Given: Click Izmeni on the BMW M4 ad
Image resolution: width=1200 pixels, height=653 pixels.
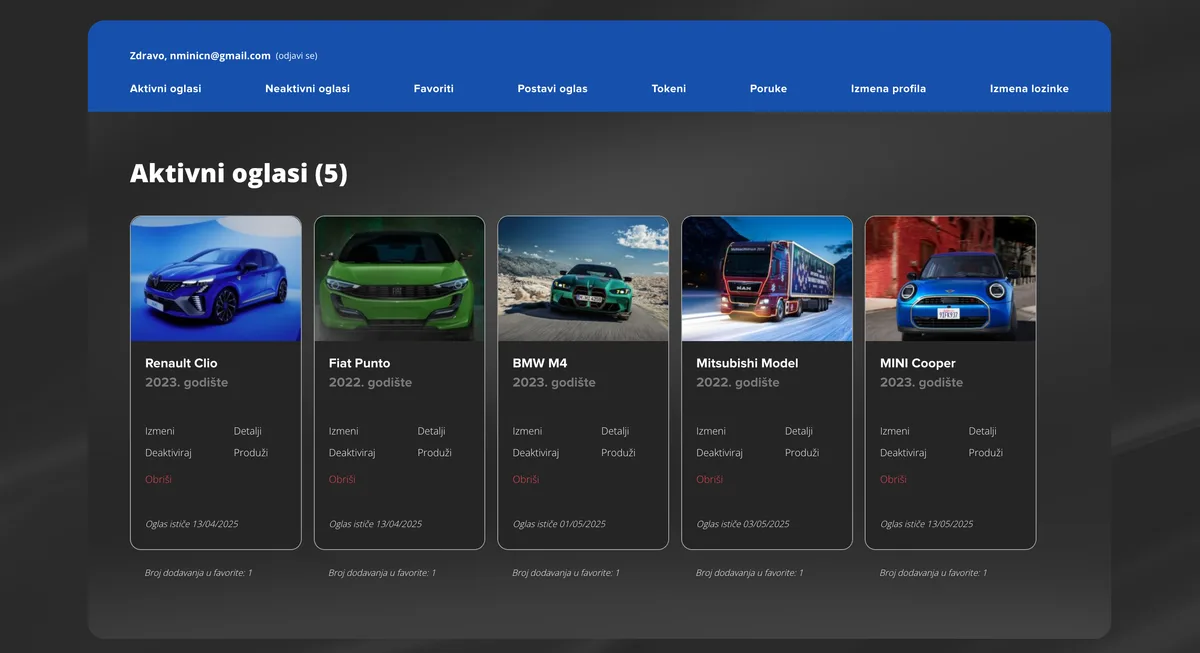Looking at the screenshot, I should [x=528, y=431].
